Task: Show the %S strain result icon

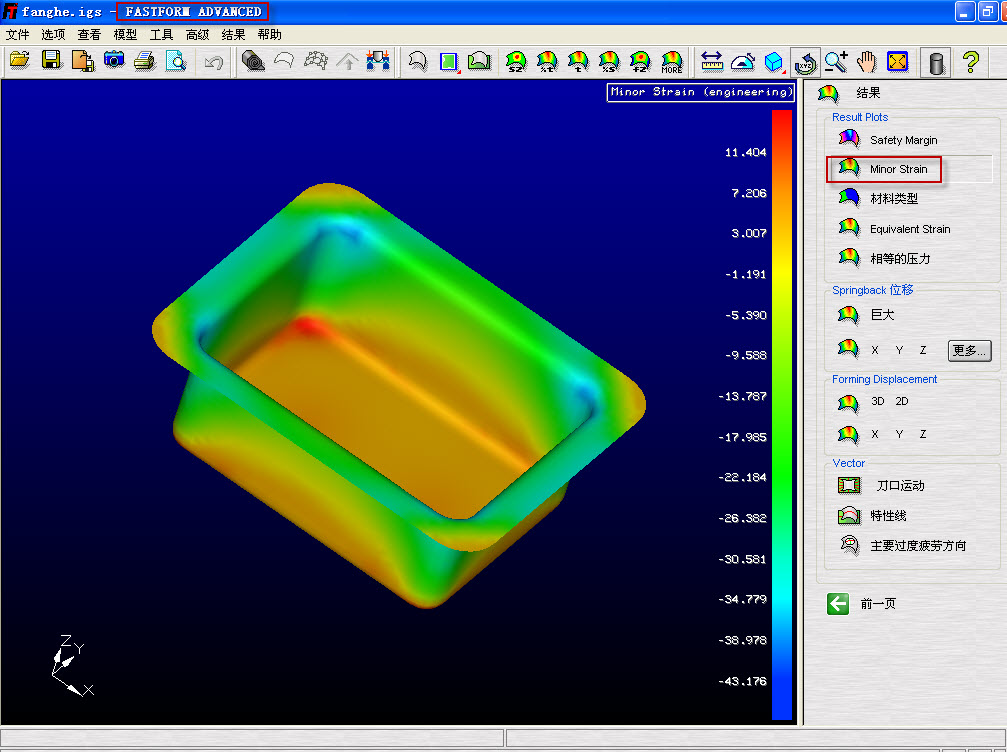Action: [x=609, y=62]
